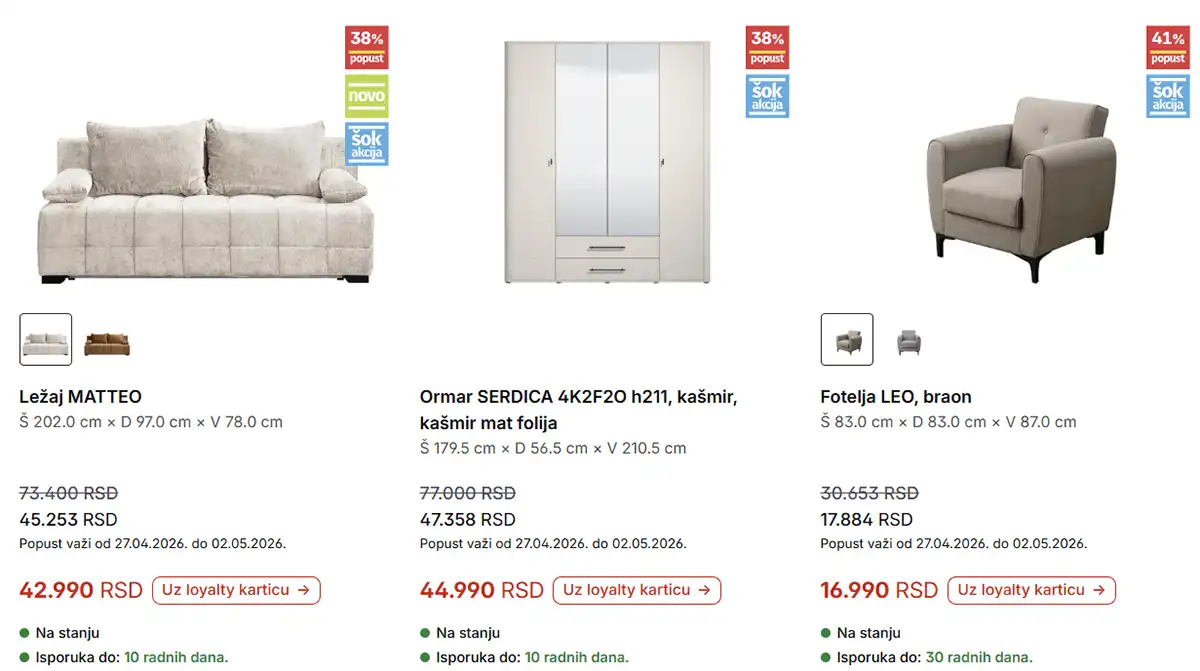Click the selected white variant of Ležaj MATTEO
This screenshot has width=1200, height=671.
46,339
